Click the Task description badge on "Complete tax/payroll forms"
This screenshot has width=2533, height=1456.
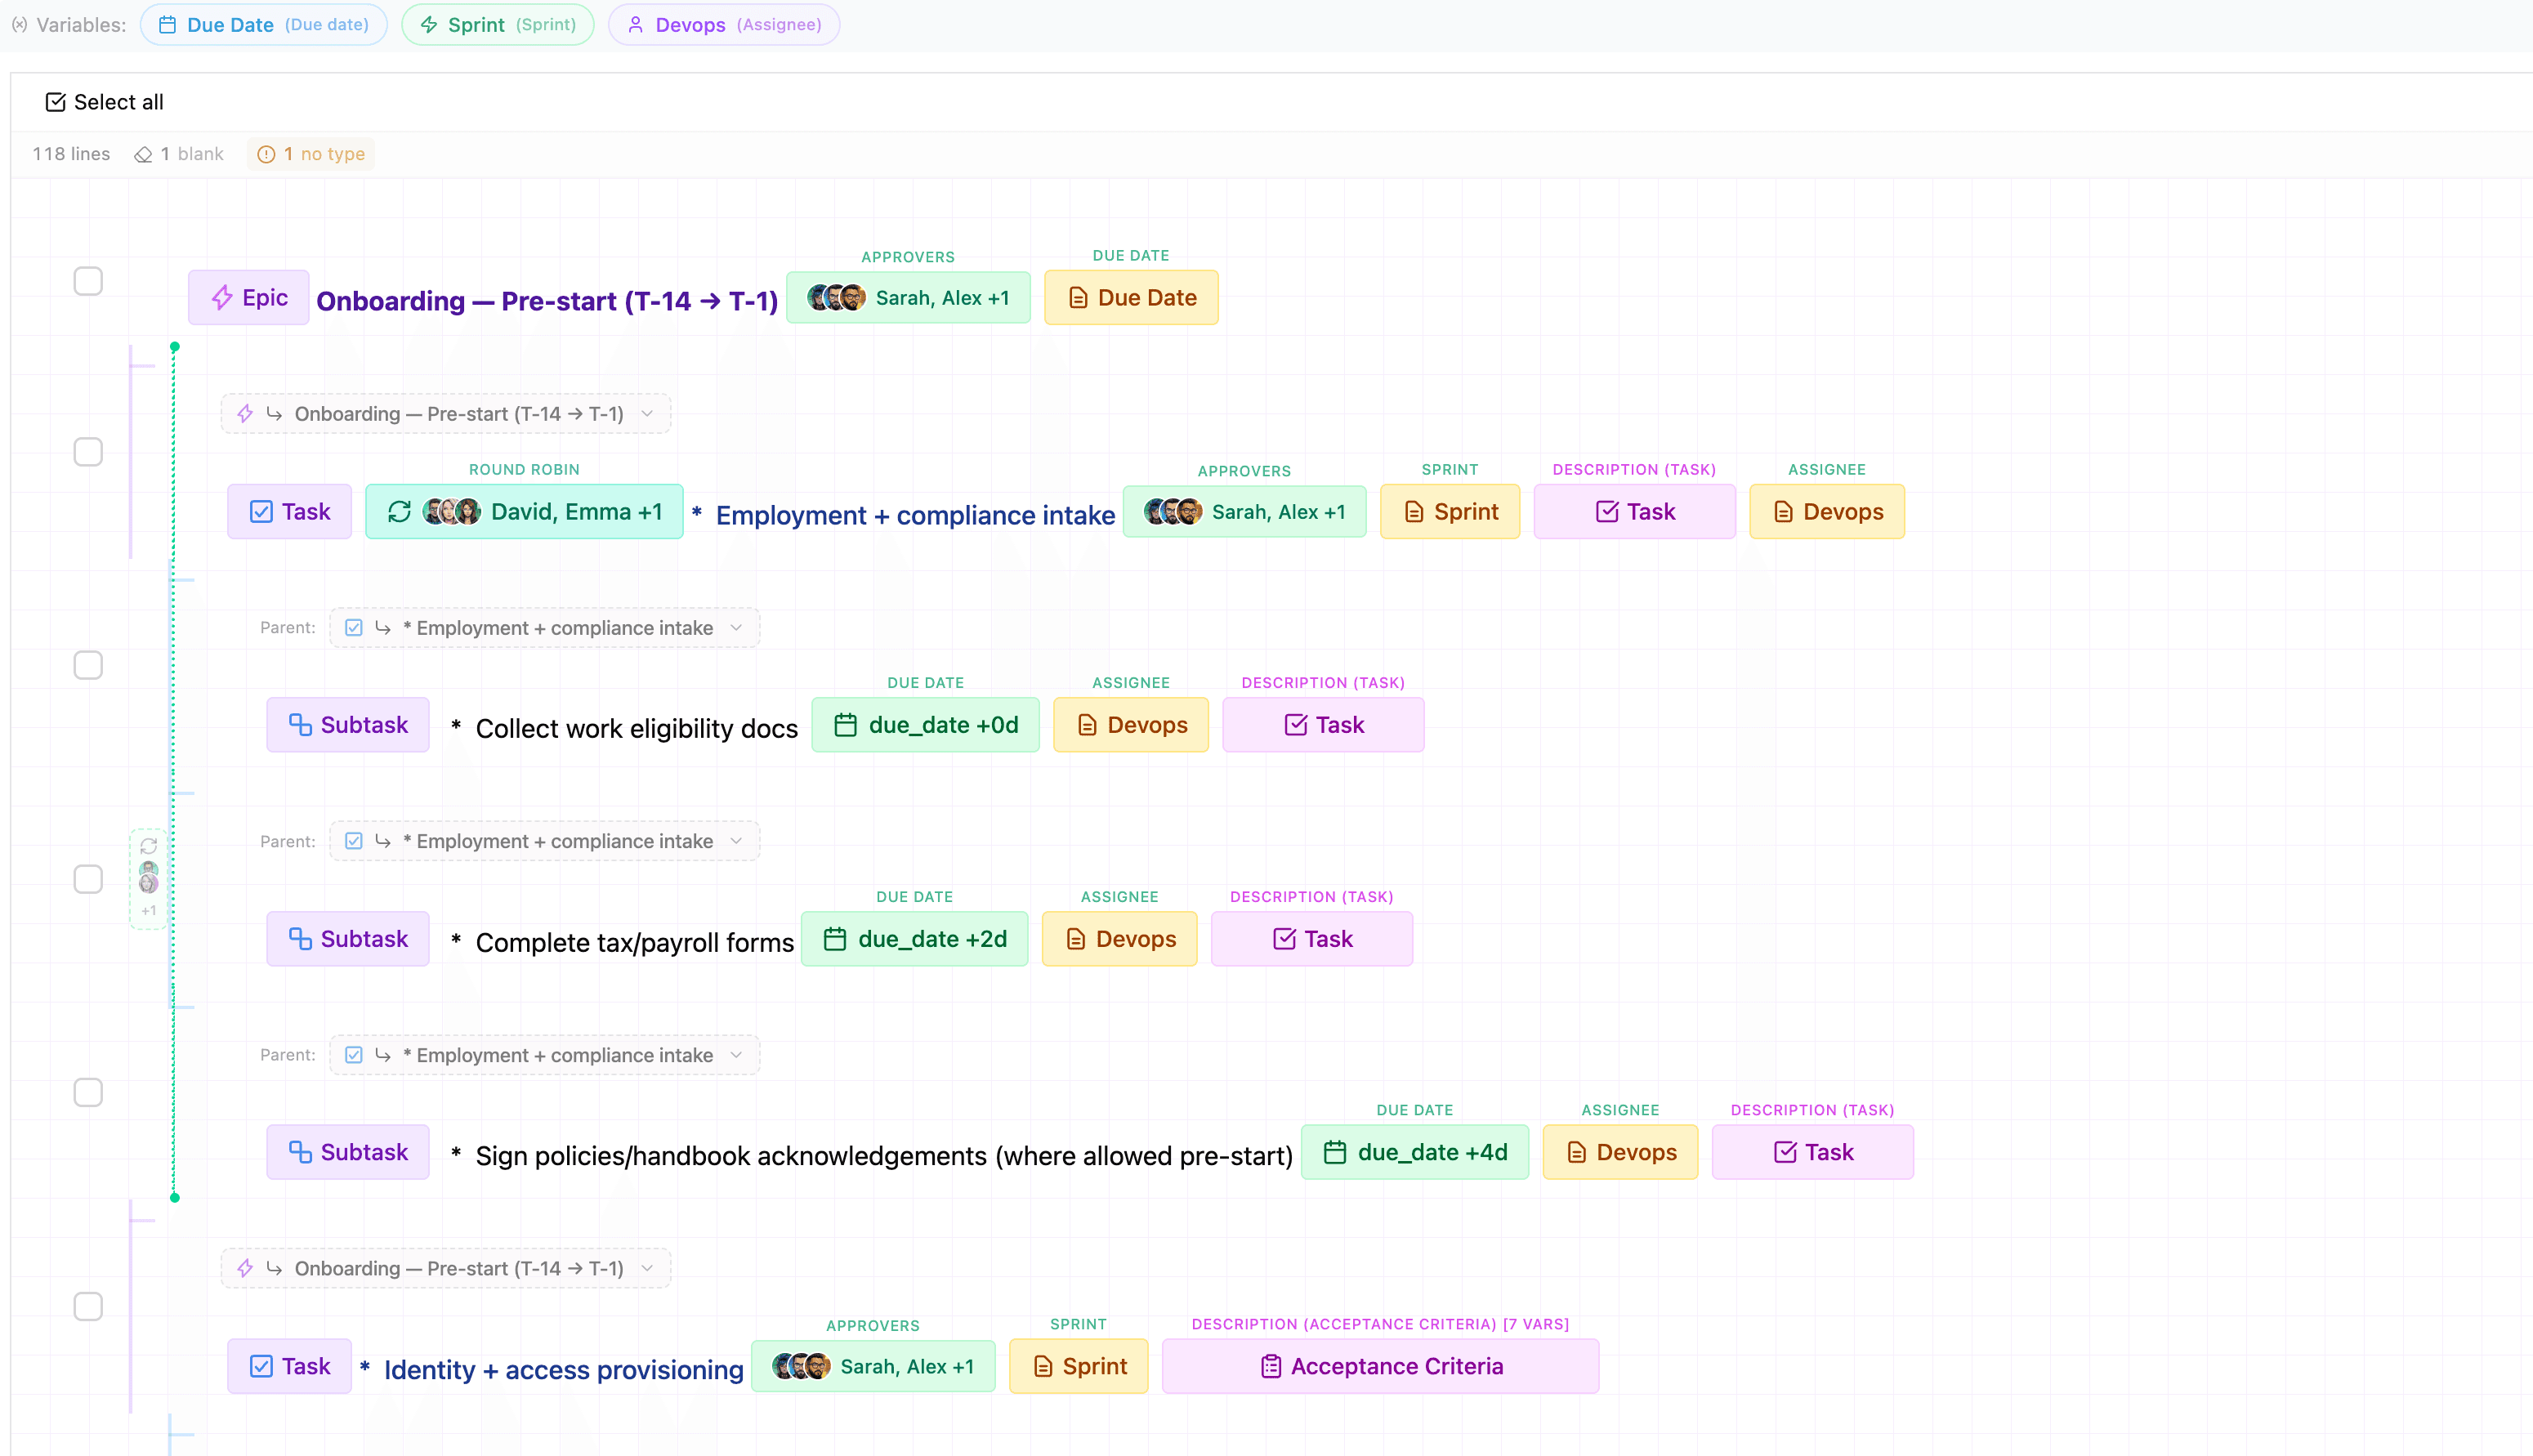(x=1312, y=938)
